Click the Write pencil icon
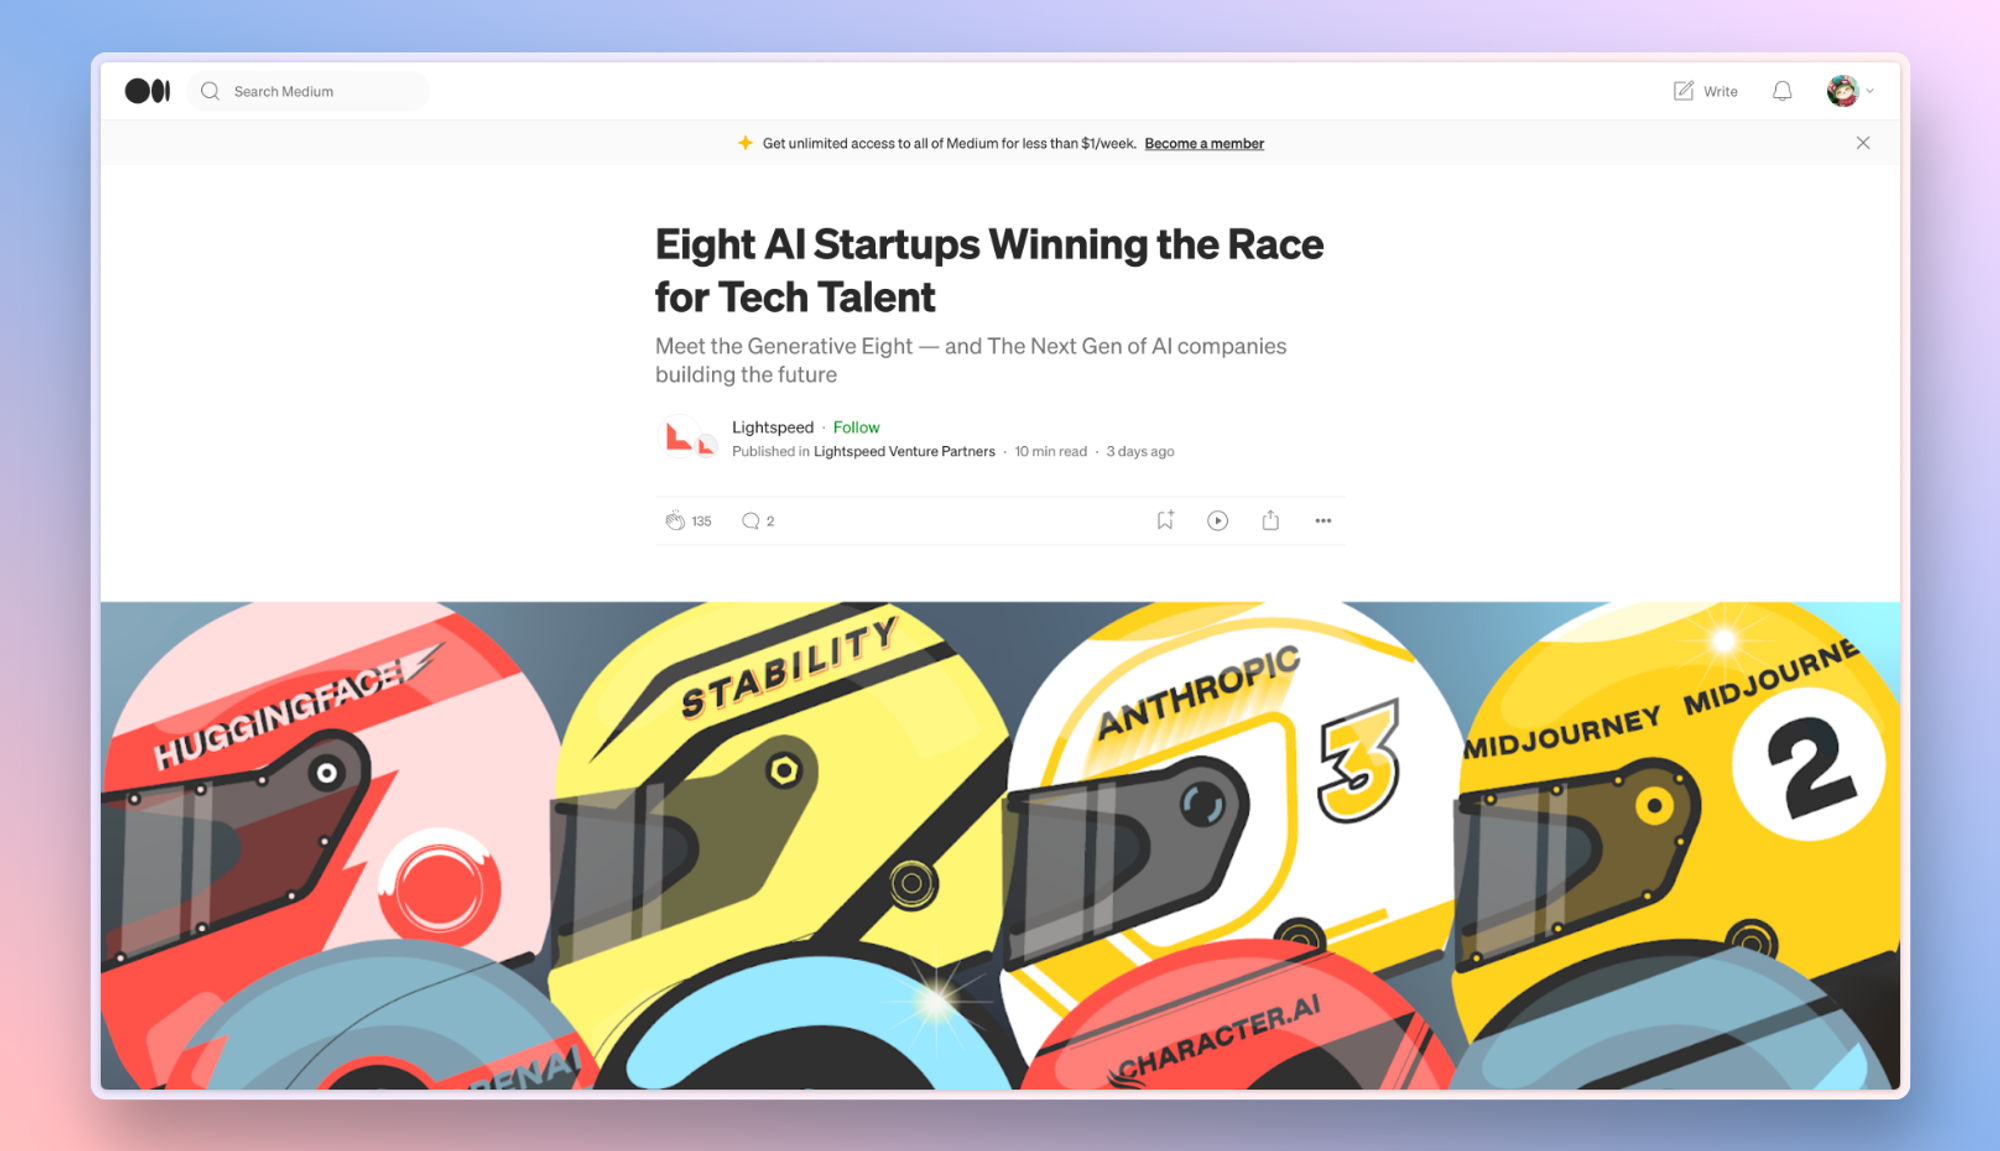Viewport: 2000px width, 1151px height. coord(1684,91)
